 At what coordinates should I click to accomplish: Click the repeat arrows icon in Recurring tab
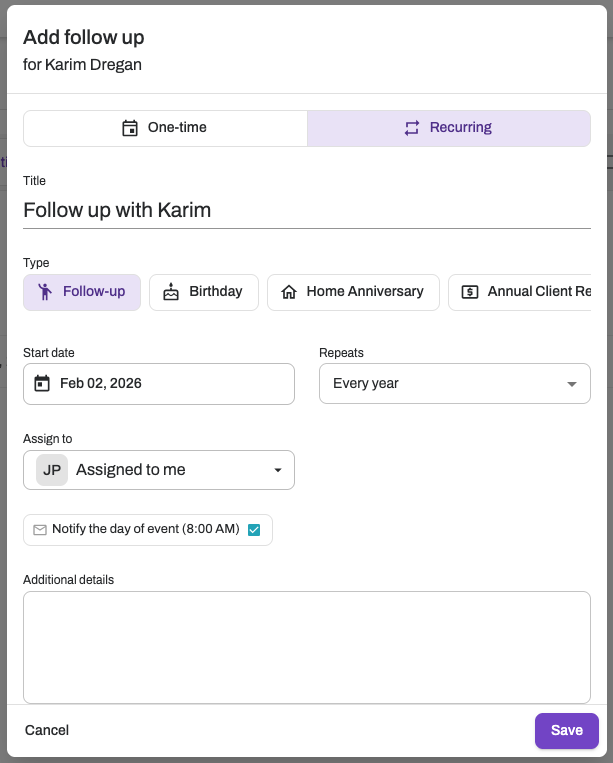(x=411, y=128)
